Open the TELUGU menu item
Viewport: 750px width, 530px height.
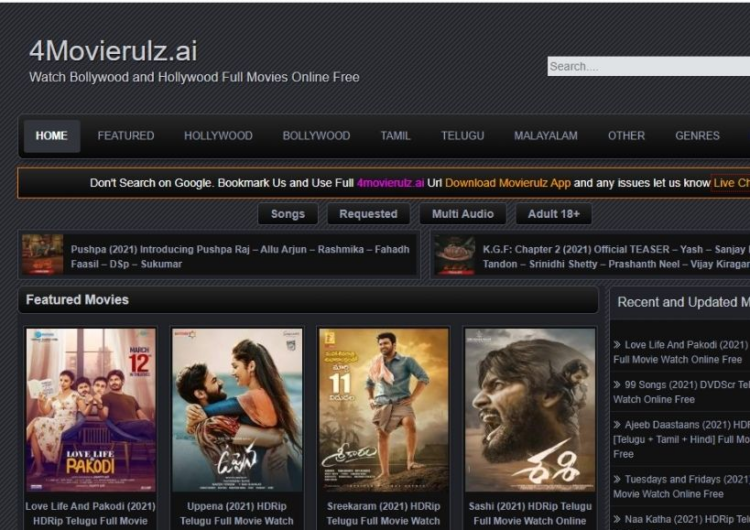463,136
